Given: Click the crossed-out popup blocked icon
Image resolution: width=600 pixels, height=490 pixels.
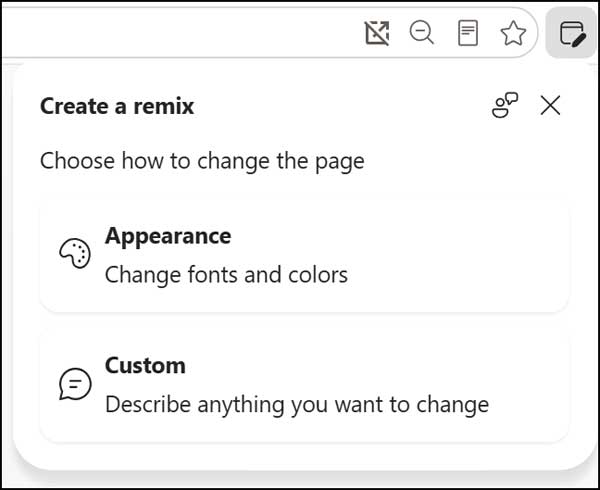Looking at the screenshot, I should click(377, 33).
